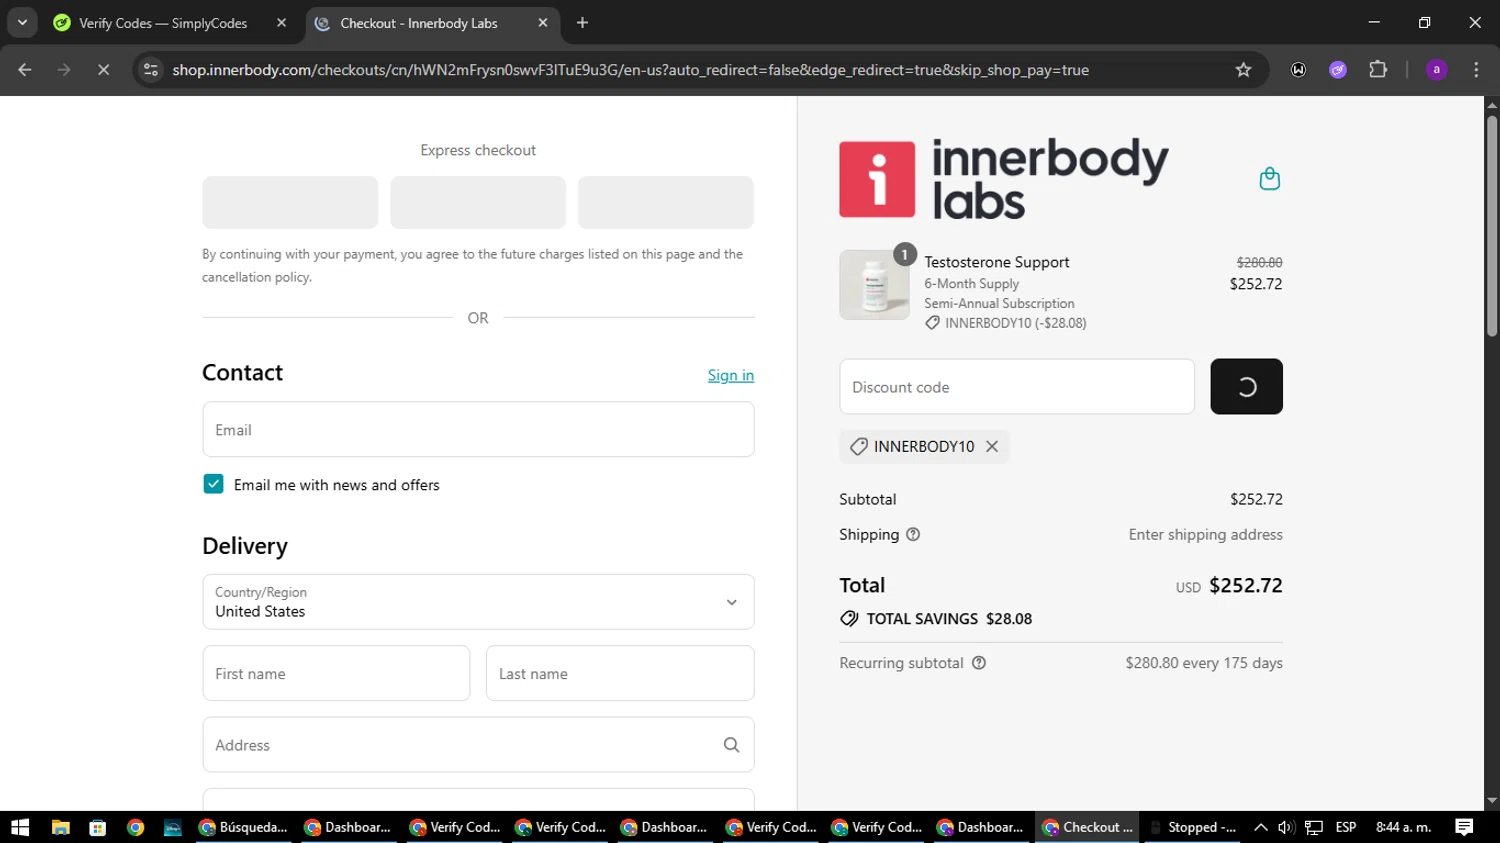
Task: Open the shopping bag cart icon
Action: (1269, 179)
